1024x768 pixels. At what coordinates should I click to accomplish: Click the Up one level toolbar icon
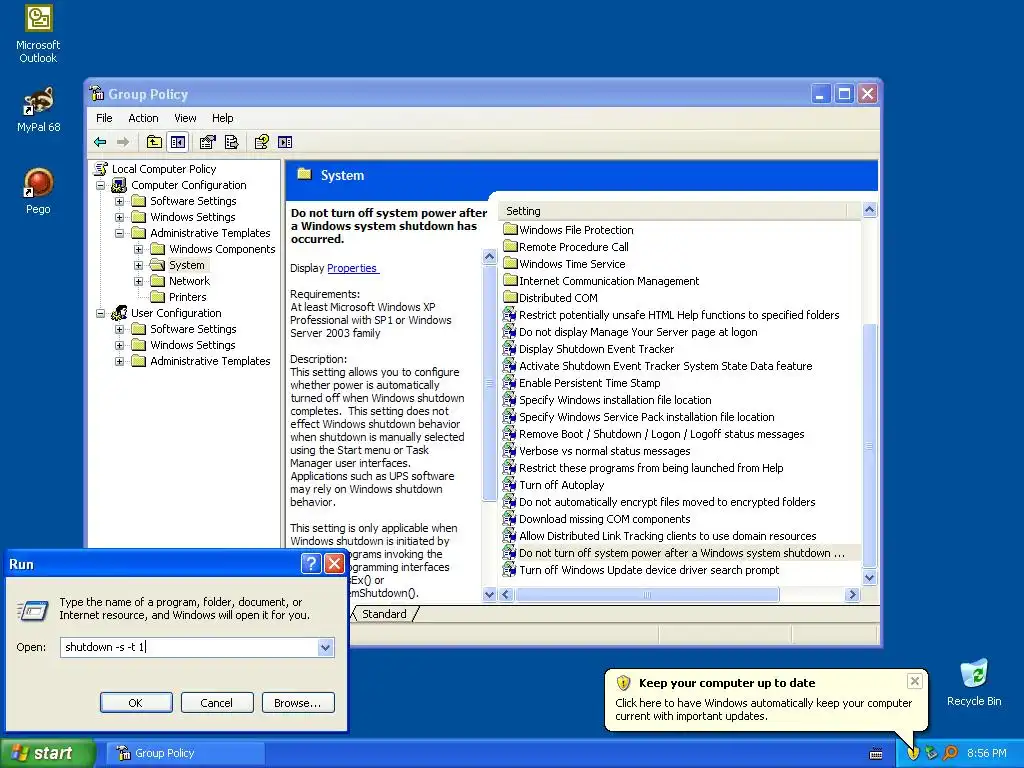pos(154,142)
